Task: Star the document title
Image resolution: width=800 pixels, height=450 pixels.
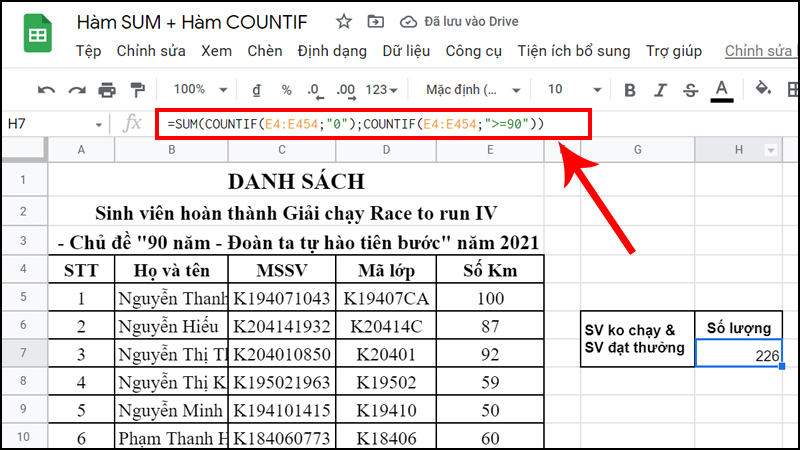Action: pos(343,21)
